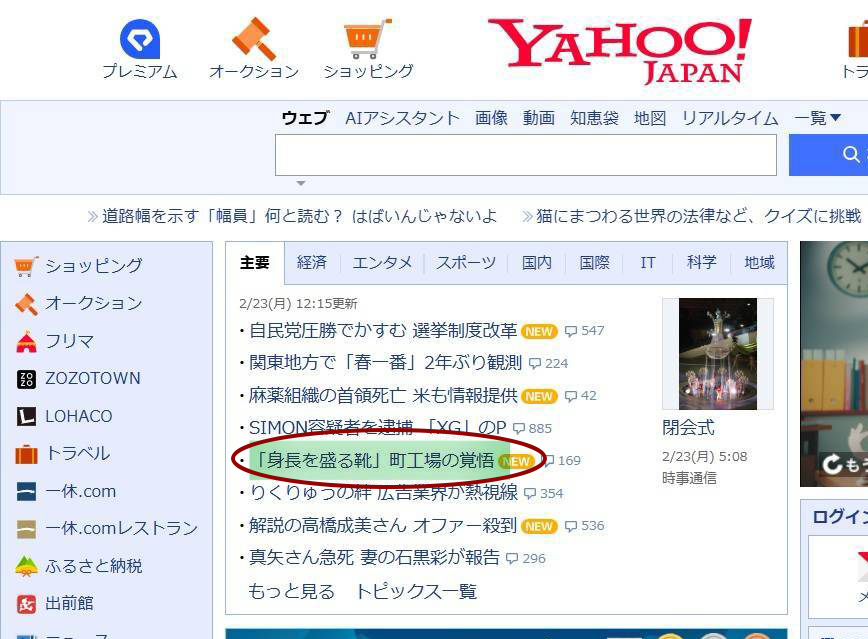868x639 pixels.
Task: Select the 動画 search category
Action: pos(539,118)
